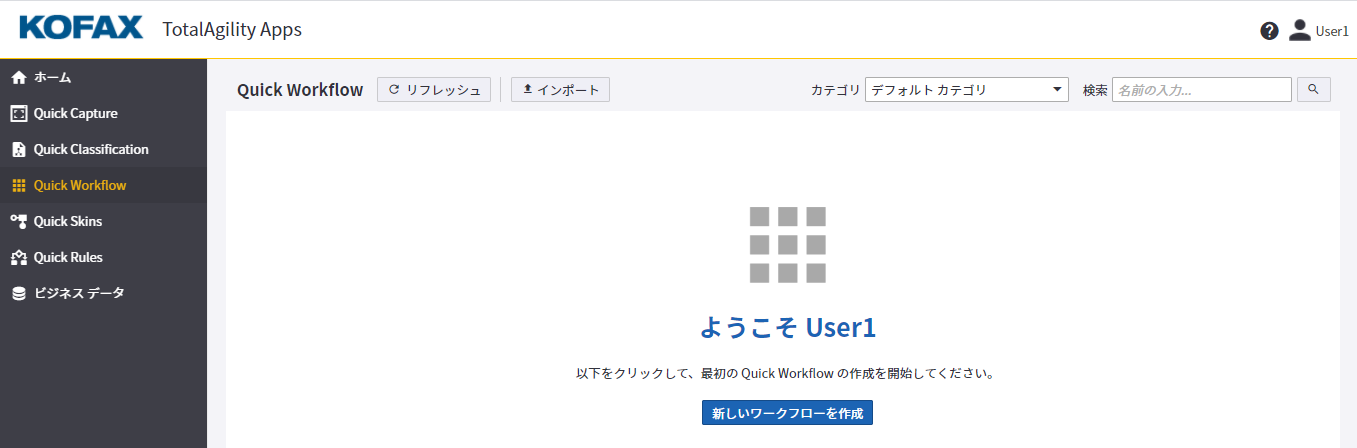1357x448 pixels.
Task: Open Quick Classification in the sidebar
Action: [x=103, y=149]
